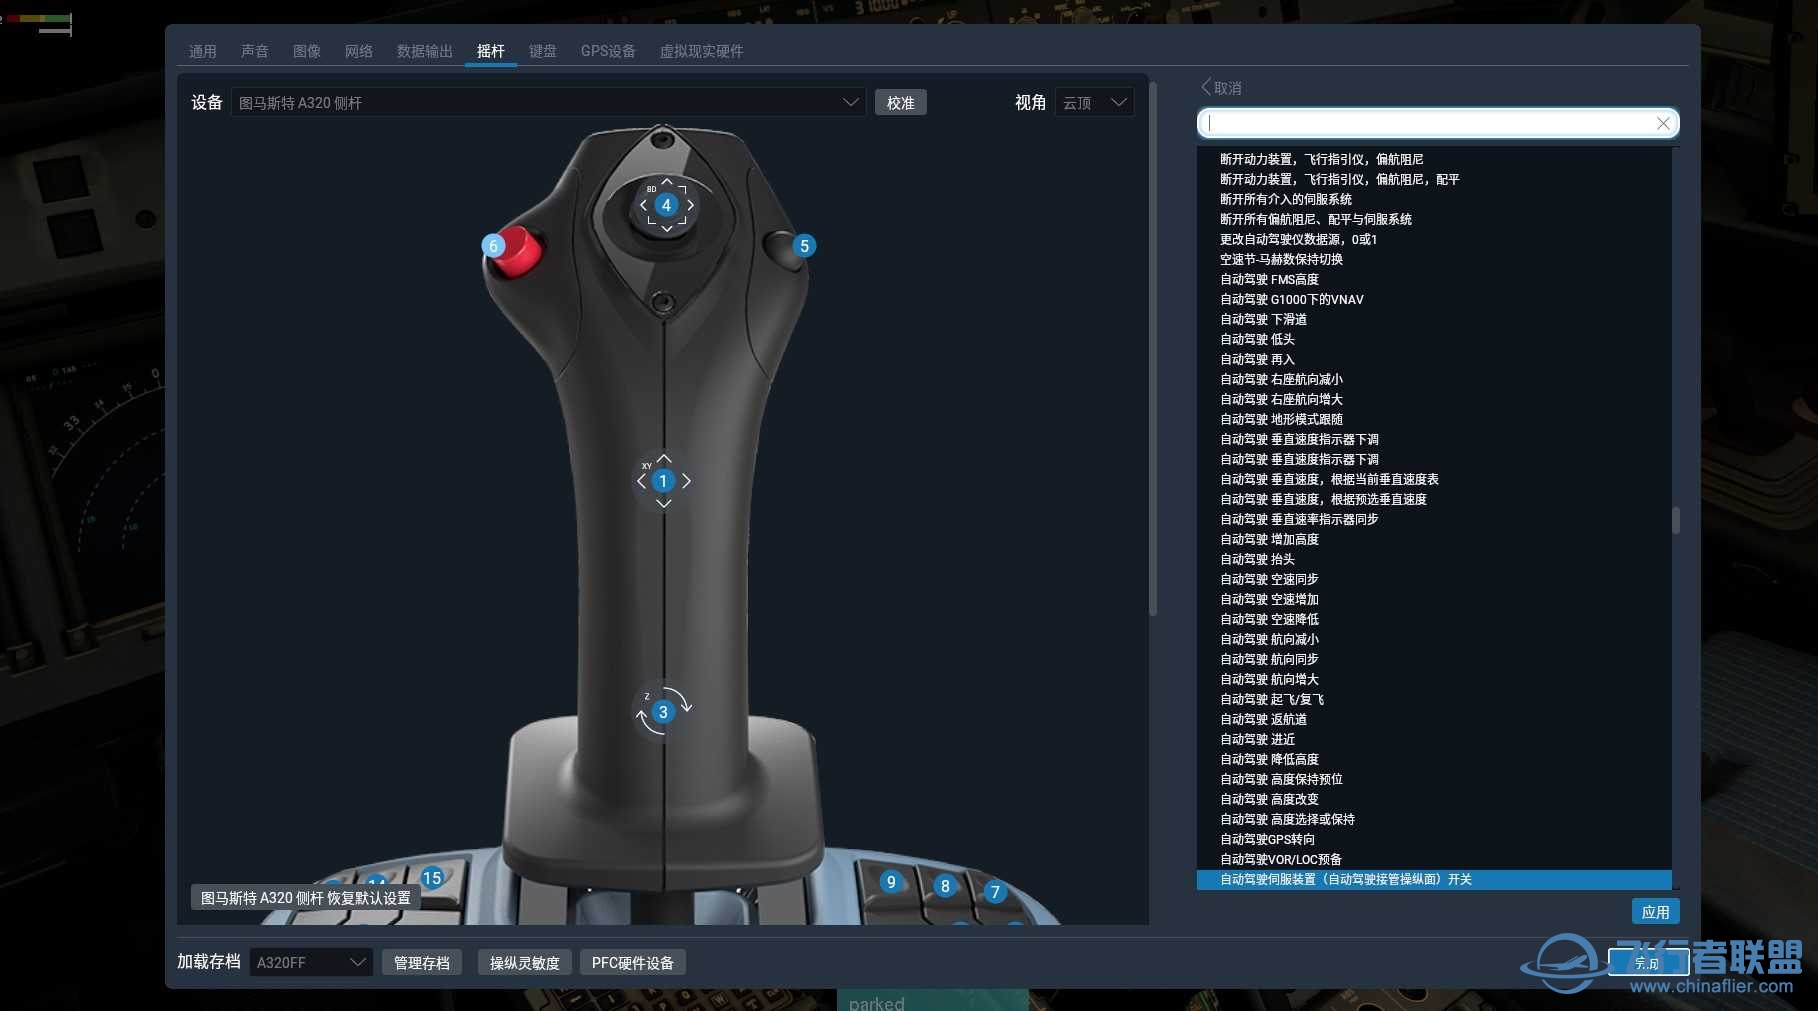Screen dimensions: 1818x1011
Task: Click the 校准 calibrate button
Action: coord(901,102)
